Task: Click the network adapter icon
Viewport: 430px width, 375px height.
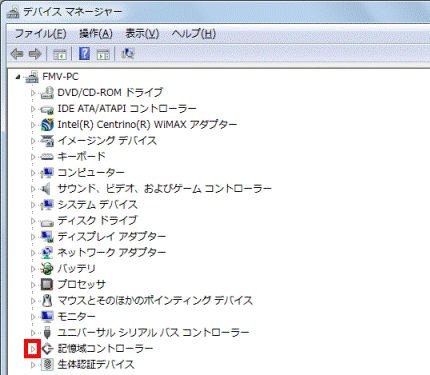Action: click(47, 253)
